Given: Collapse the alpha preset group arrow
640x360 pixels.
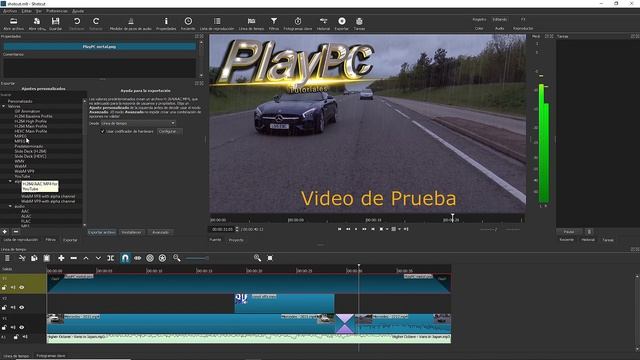Looking at the screenshot, I should [x=11, y=181].
